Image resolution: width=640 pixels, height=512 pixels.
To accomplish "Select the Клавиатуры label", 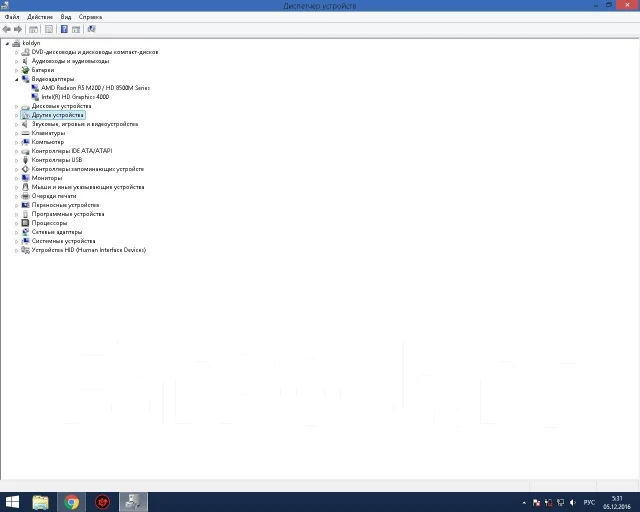I will coord(48,133).
